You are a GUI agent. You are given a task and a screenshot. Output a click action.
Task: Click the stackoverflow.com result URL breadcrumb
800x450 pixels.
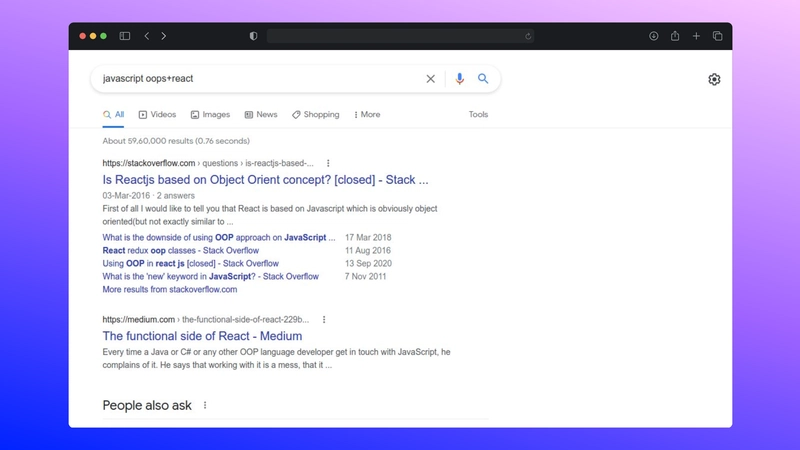[208, 163]
